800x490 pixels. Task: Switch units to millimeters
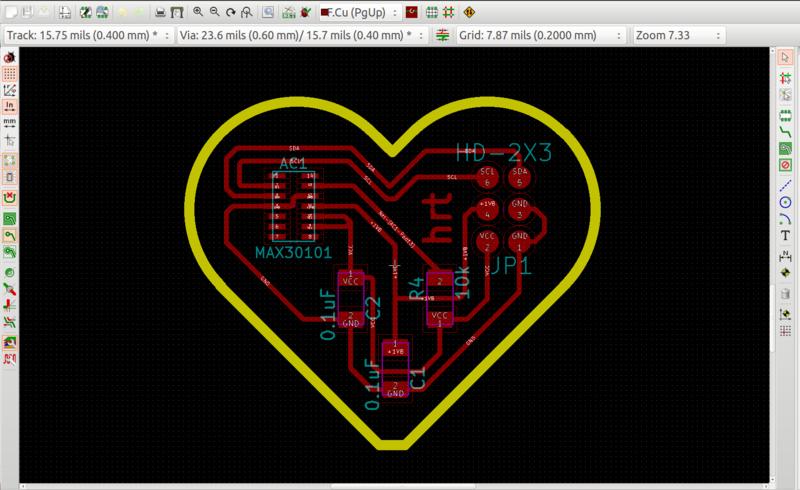click(x=9, y=122)
